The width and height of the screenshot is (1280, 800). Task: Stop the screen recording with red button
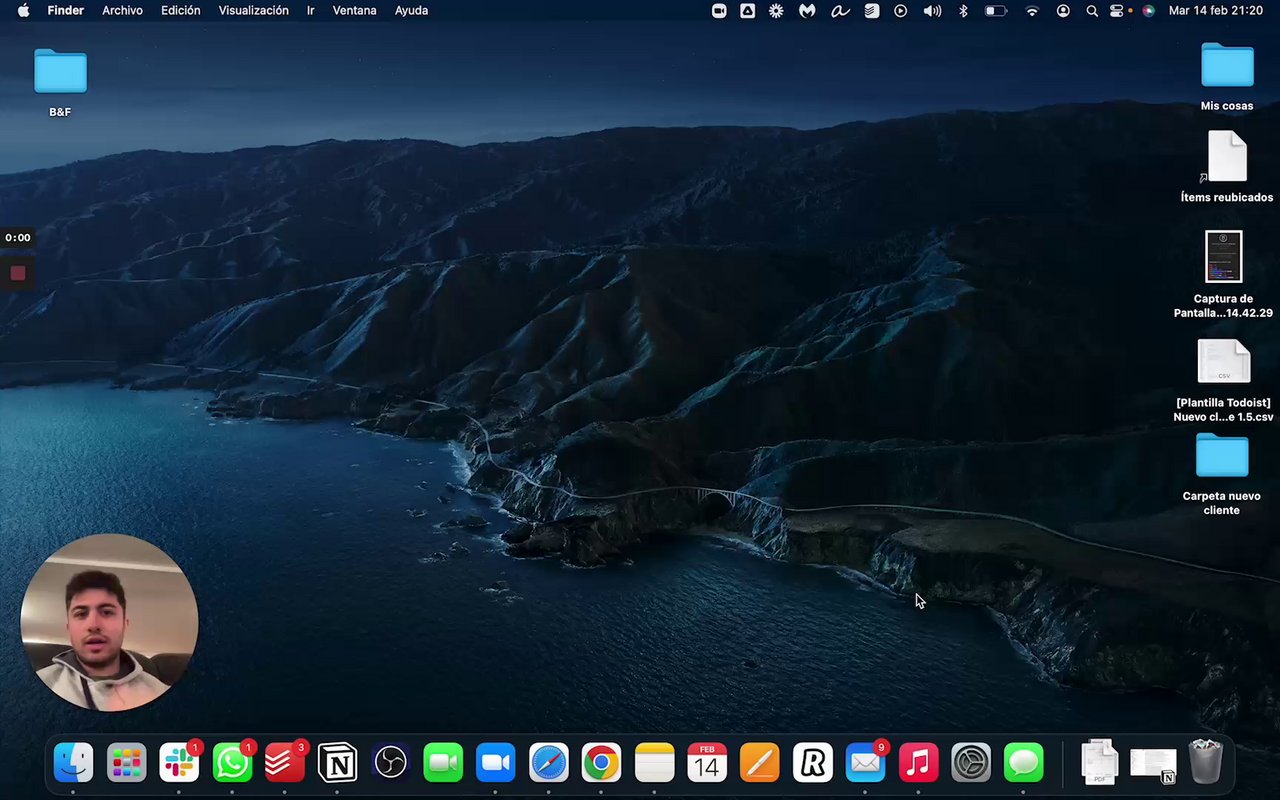click(18, 273)
